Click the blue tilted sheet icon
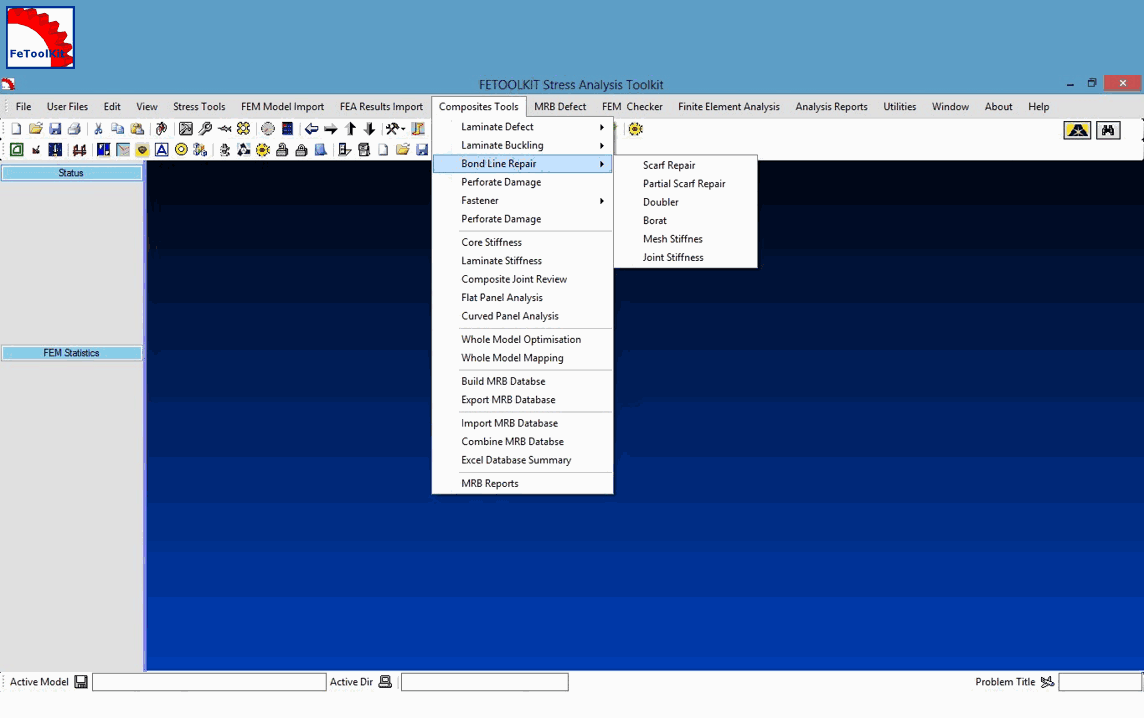 320,150
